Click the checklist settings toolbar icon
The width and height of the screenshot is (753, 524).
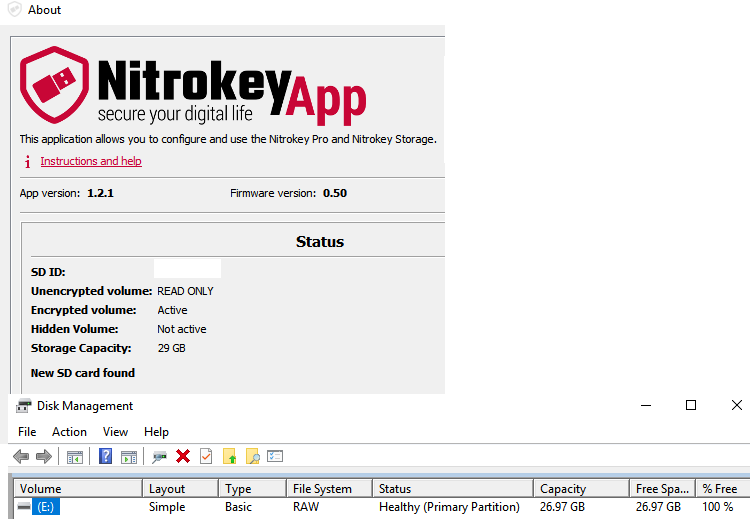[x=275, y=456]
